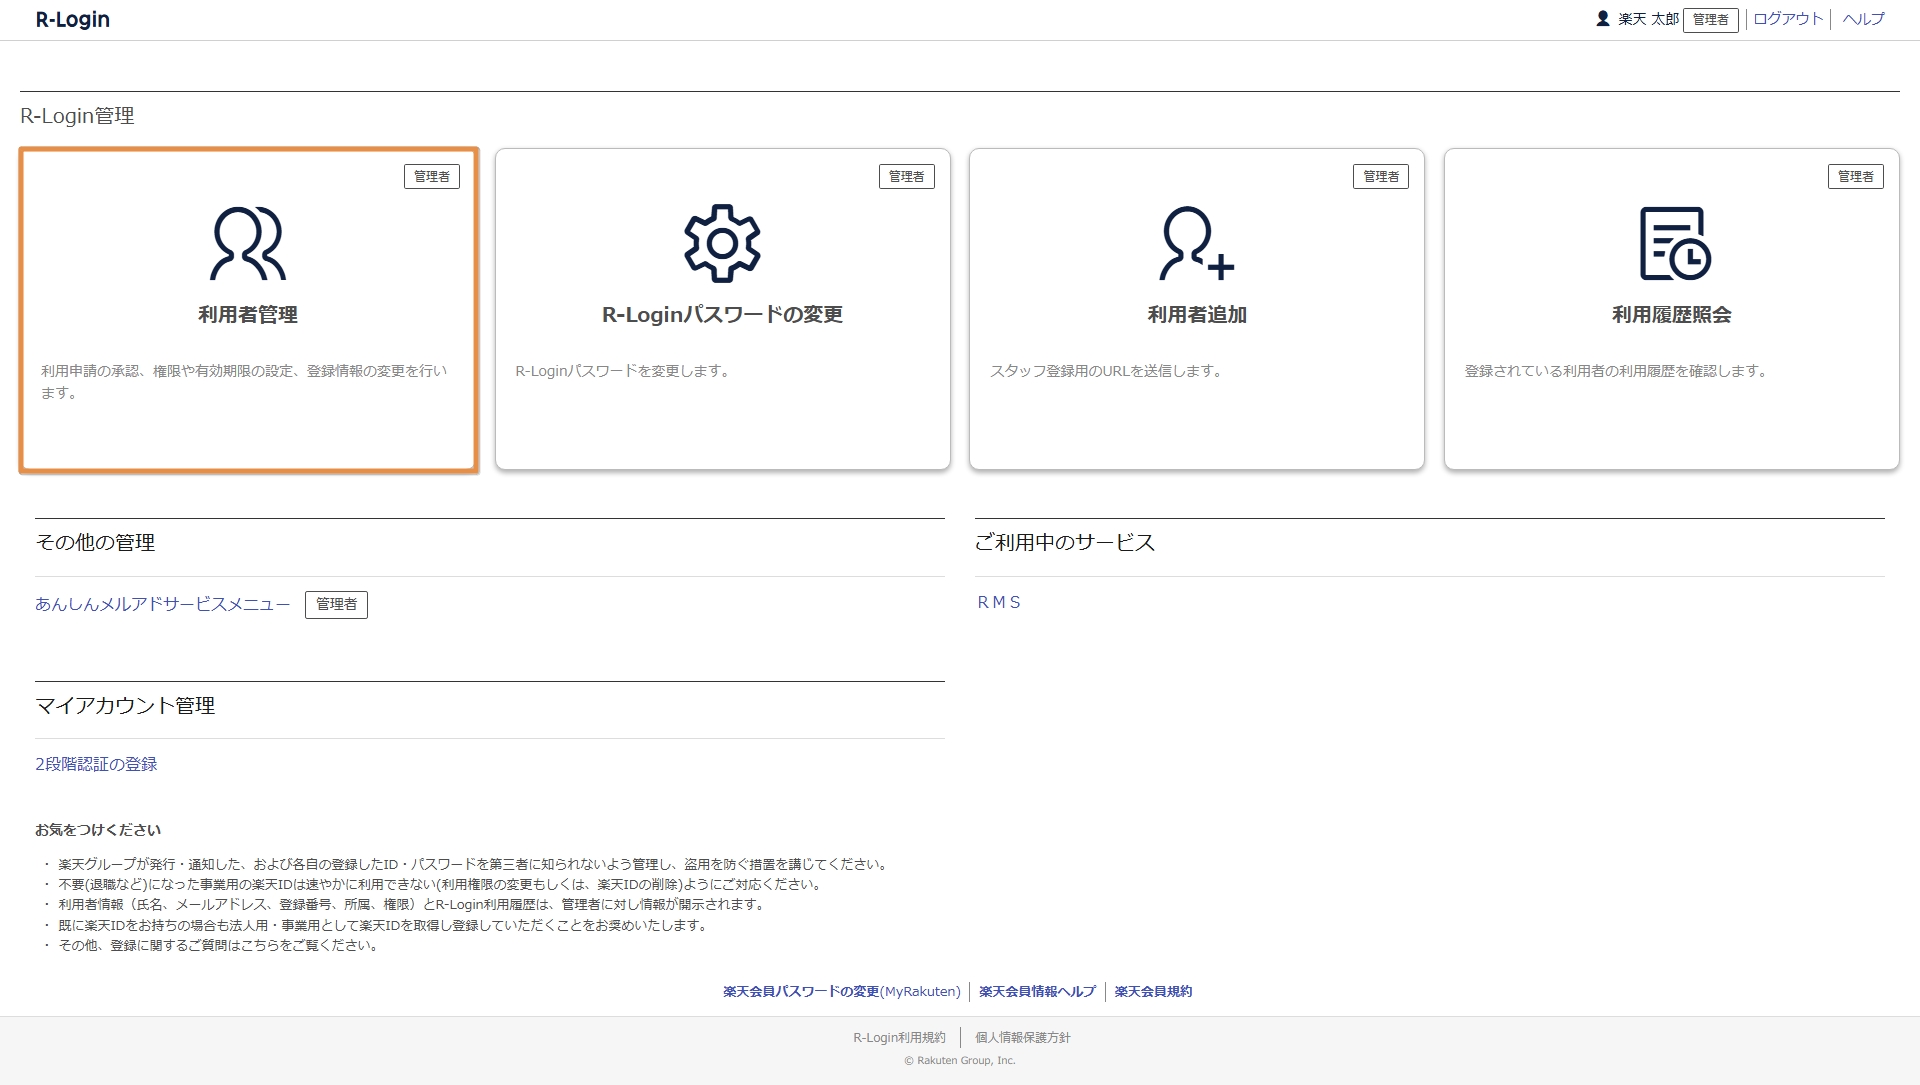
Task: Click 2段階認証の登録 link
Action: click(x=96, y=764)
